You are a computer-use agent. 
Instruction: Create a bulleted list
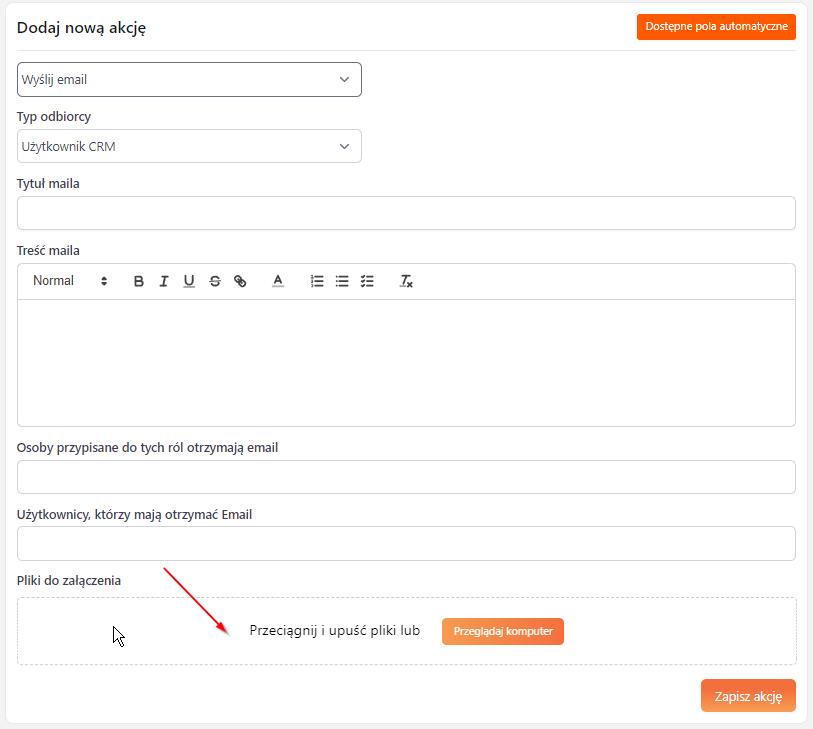[342, 282]
